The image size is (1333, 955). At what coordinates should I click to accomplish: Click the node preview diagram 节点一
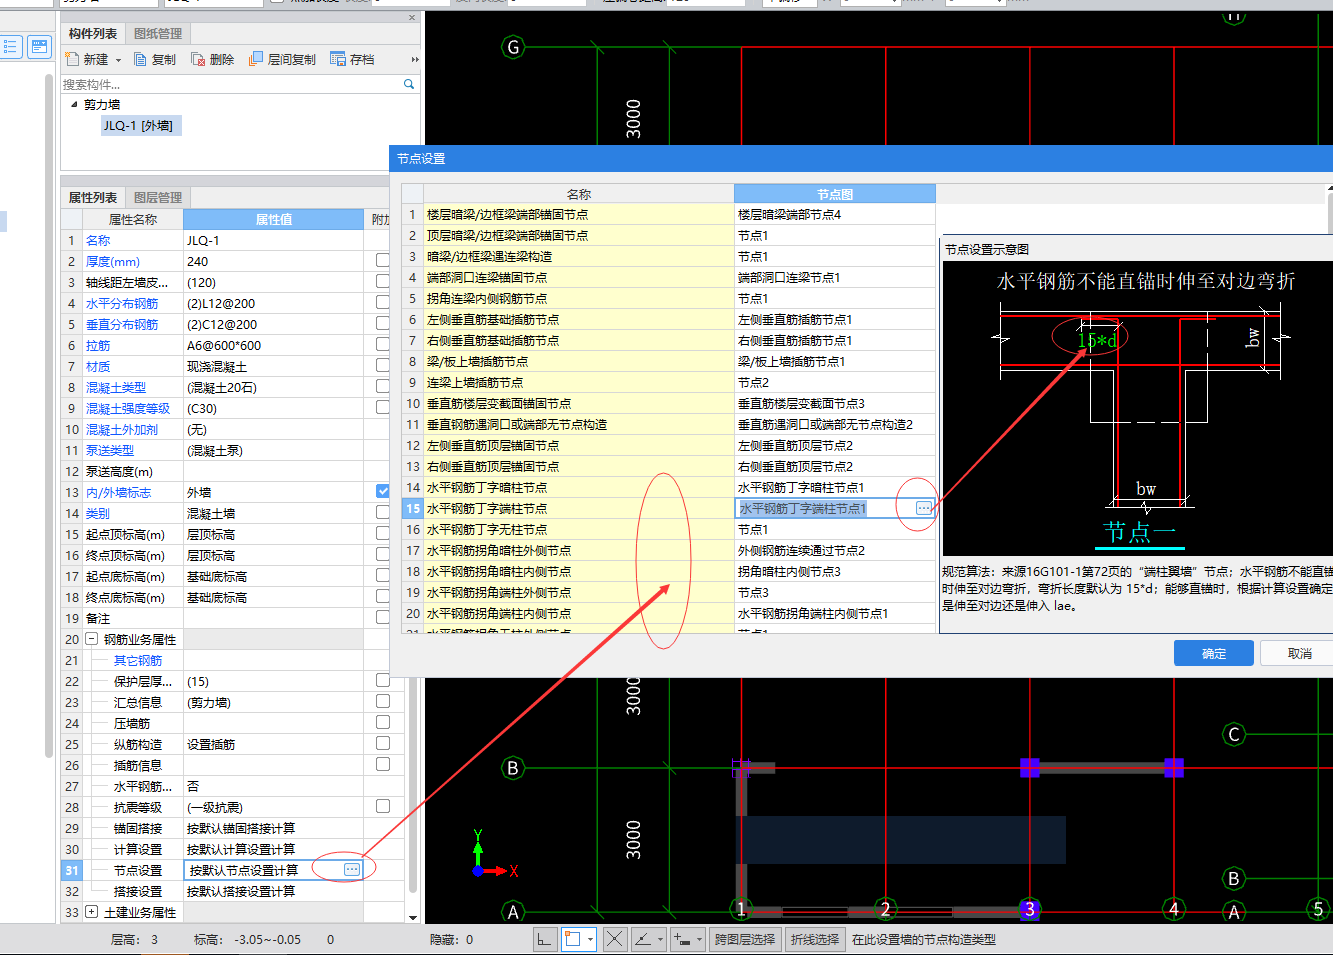1138,408
